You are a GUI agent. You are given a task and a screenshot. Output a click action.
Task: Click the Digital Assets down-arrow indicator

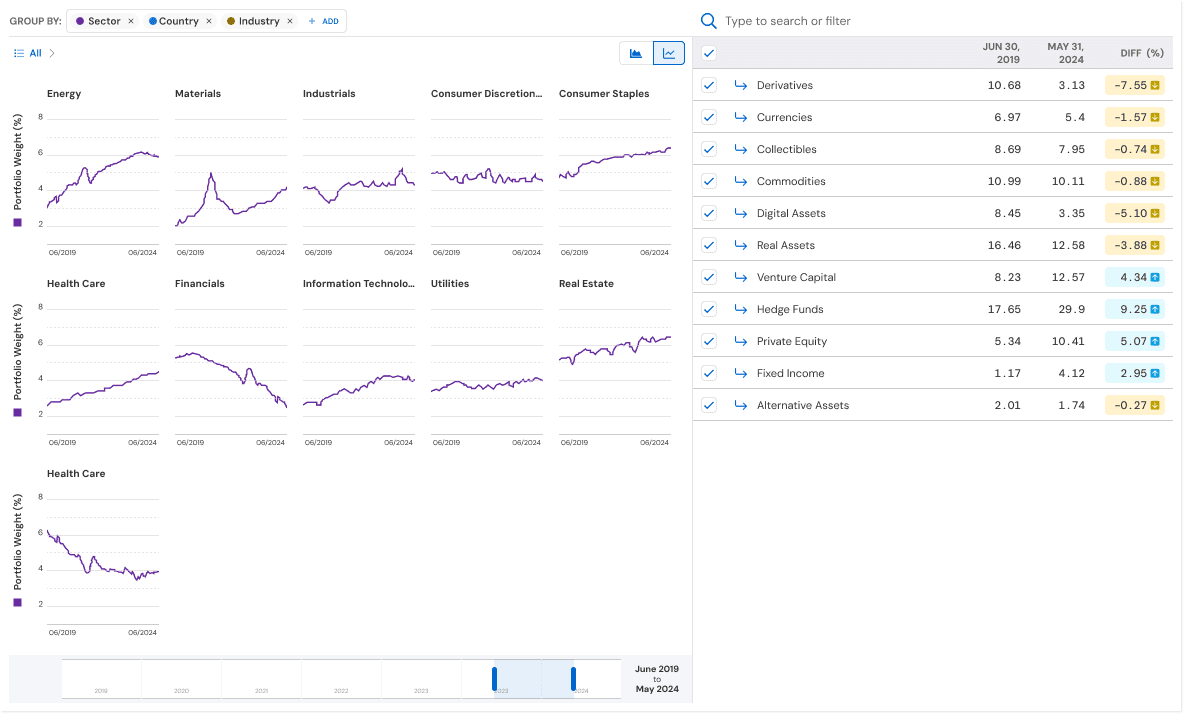coord(1154,213)
